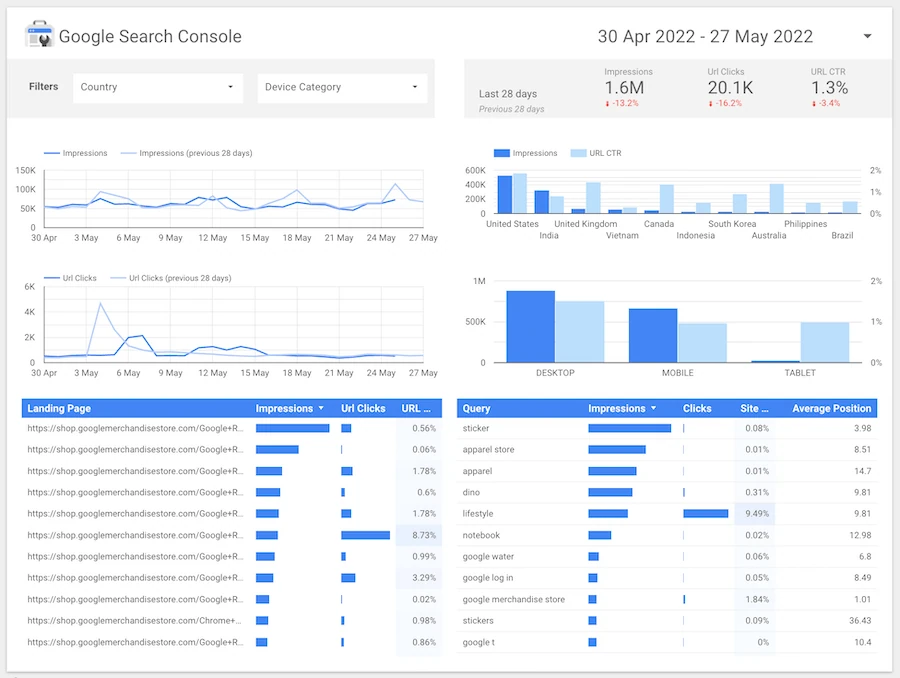
Task: Click the landing page URL with 3.29% CTR
Action: (x=135, y=578)
